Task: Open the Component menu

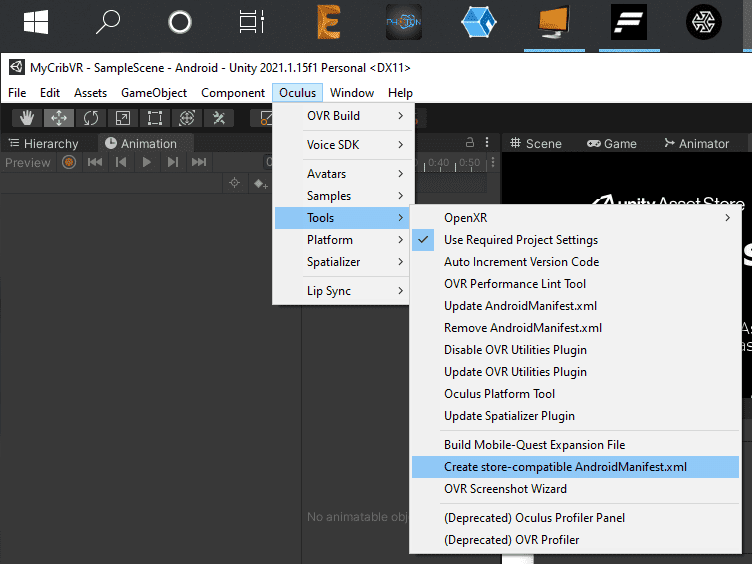Action: 233,93
